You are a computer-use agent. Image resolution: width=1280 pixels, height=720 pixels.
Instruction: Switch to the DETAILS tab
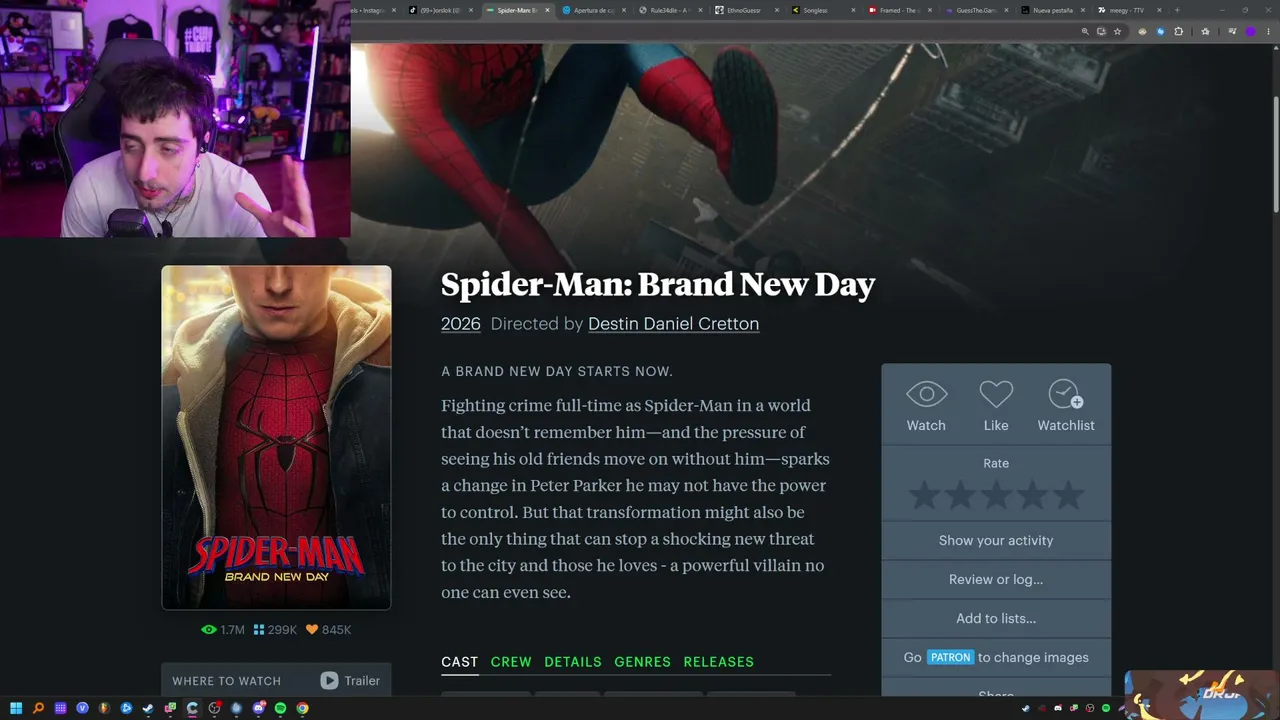pos(573,662)
